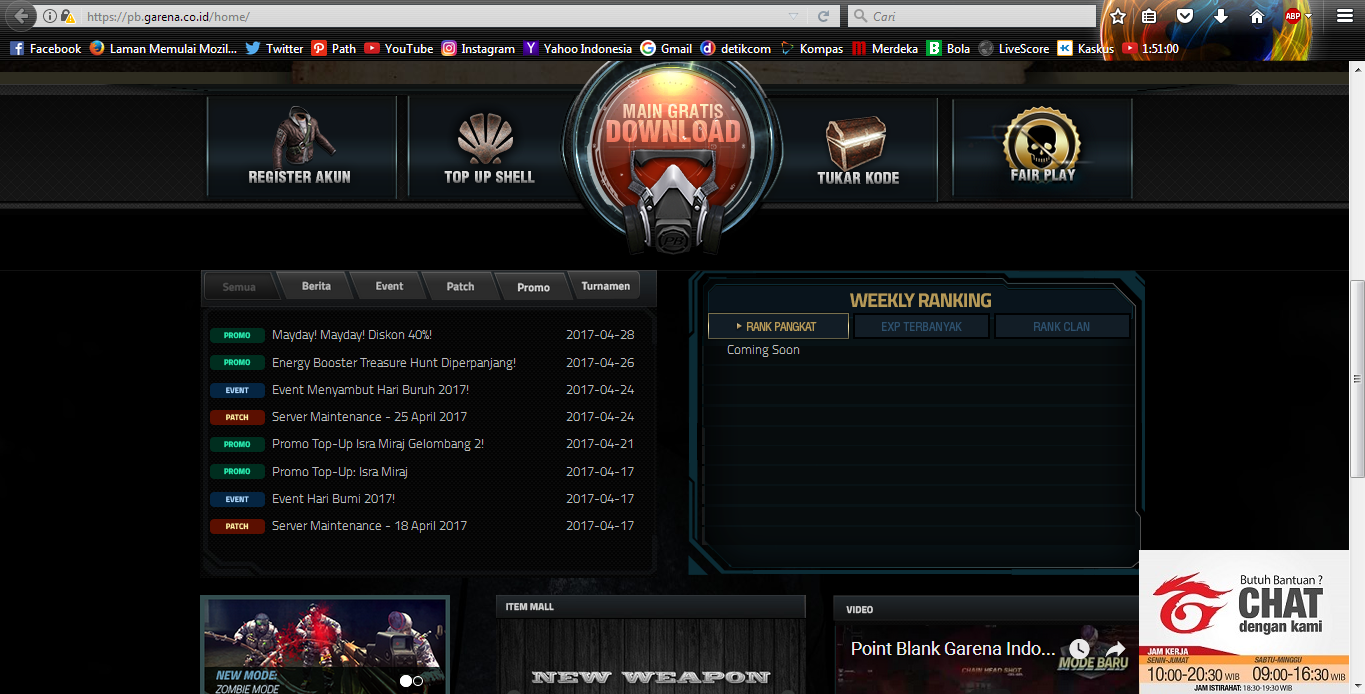Open the Yahoo Indonesia bookmark

point(578,48)
